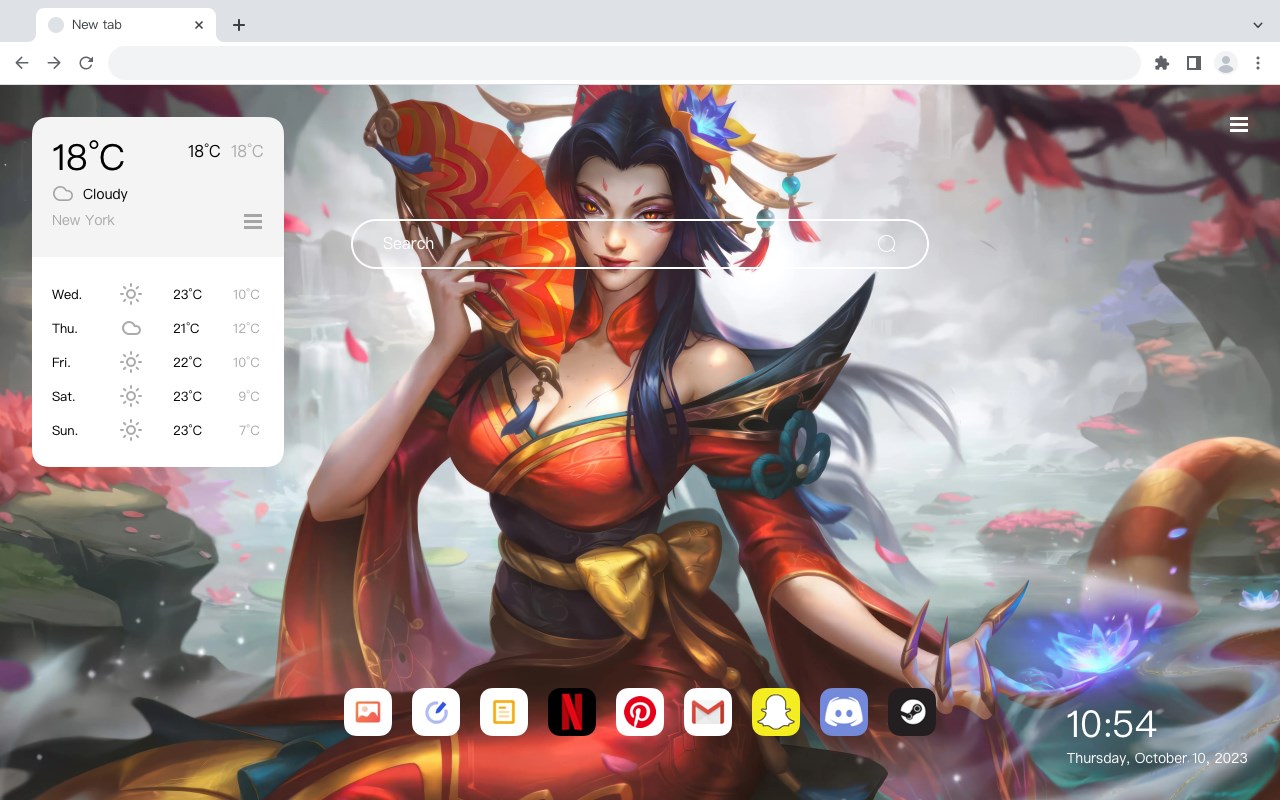The image size is (1280, 800).
Task: Click the 10:54 clock display
Action: coord(1111,724)
